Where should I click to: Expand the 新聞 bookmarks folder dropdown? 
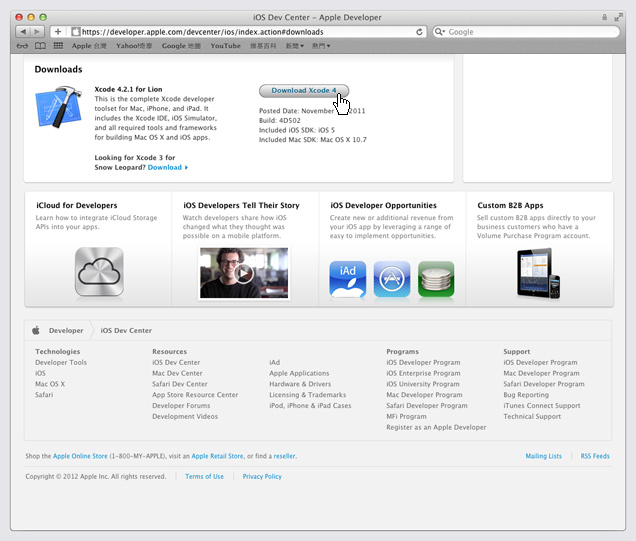tap(295, 46)
